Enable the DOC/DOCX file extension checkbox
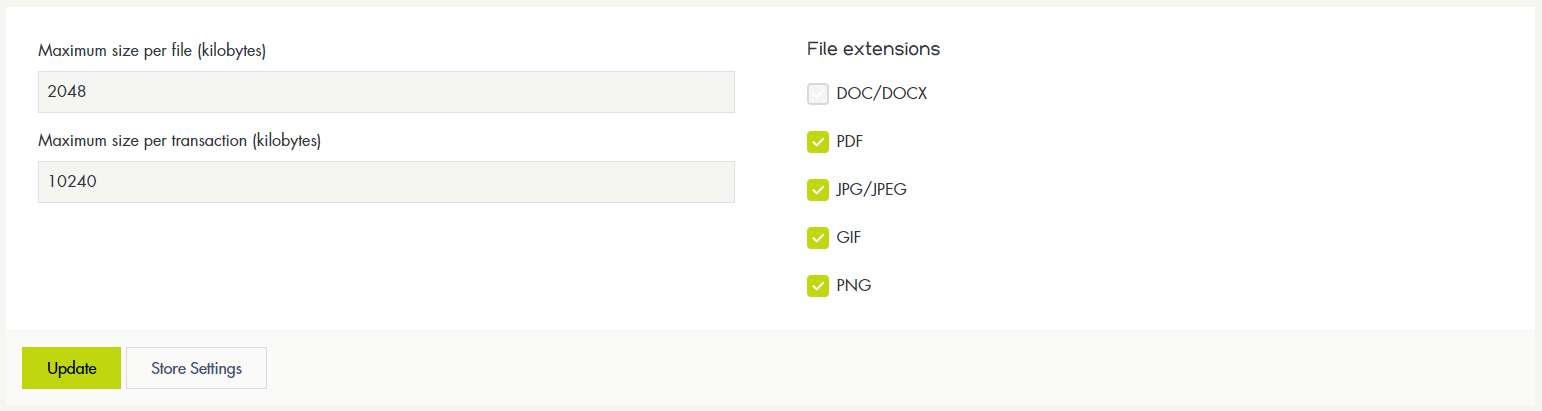This screenshot has height=411, width=1542. tap(818, 94)
